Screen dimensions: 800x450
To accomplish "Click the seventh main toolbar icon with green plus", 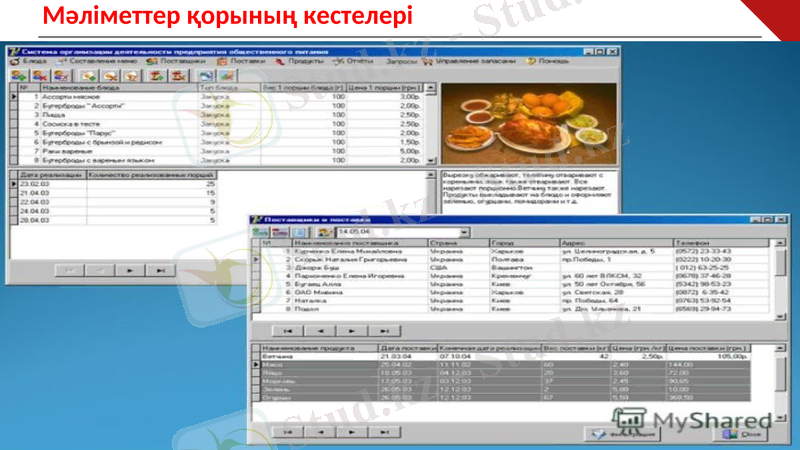I will [157, 76].
